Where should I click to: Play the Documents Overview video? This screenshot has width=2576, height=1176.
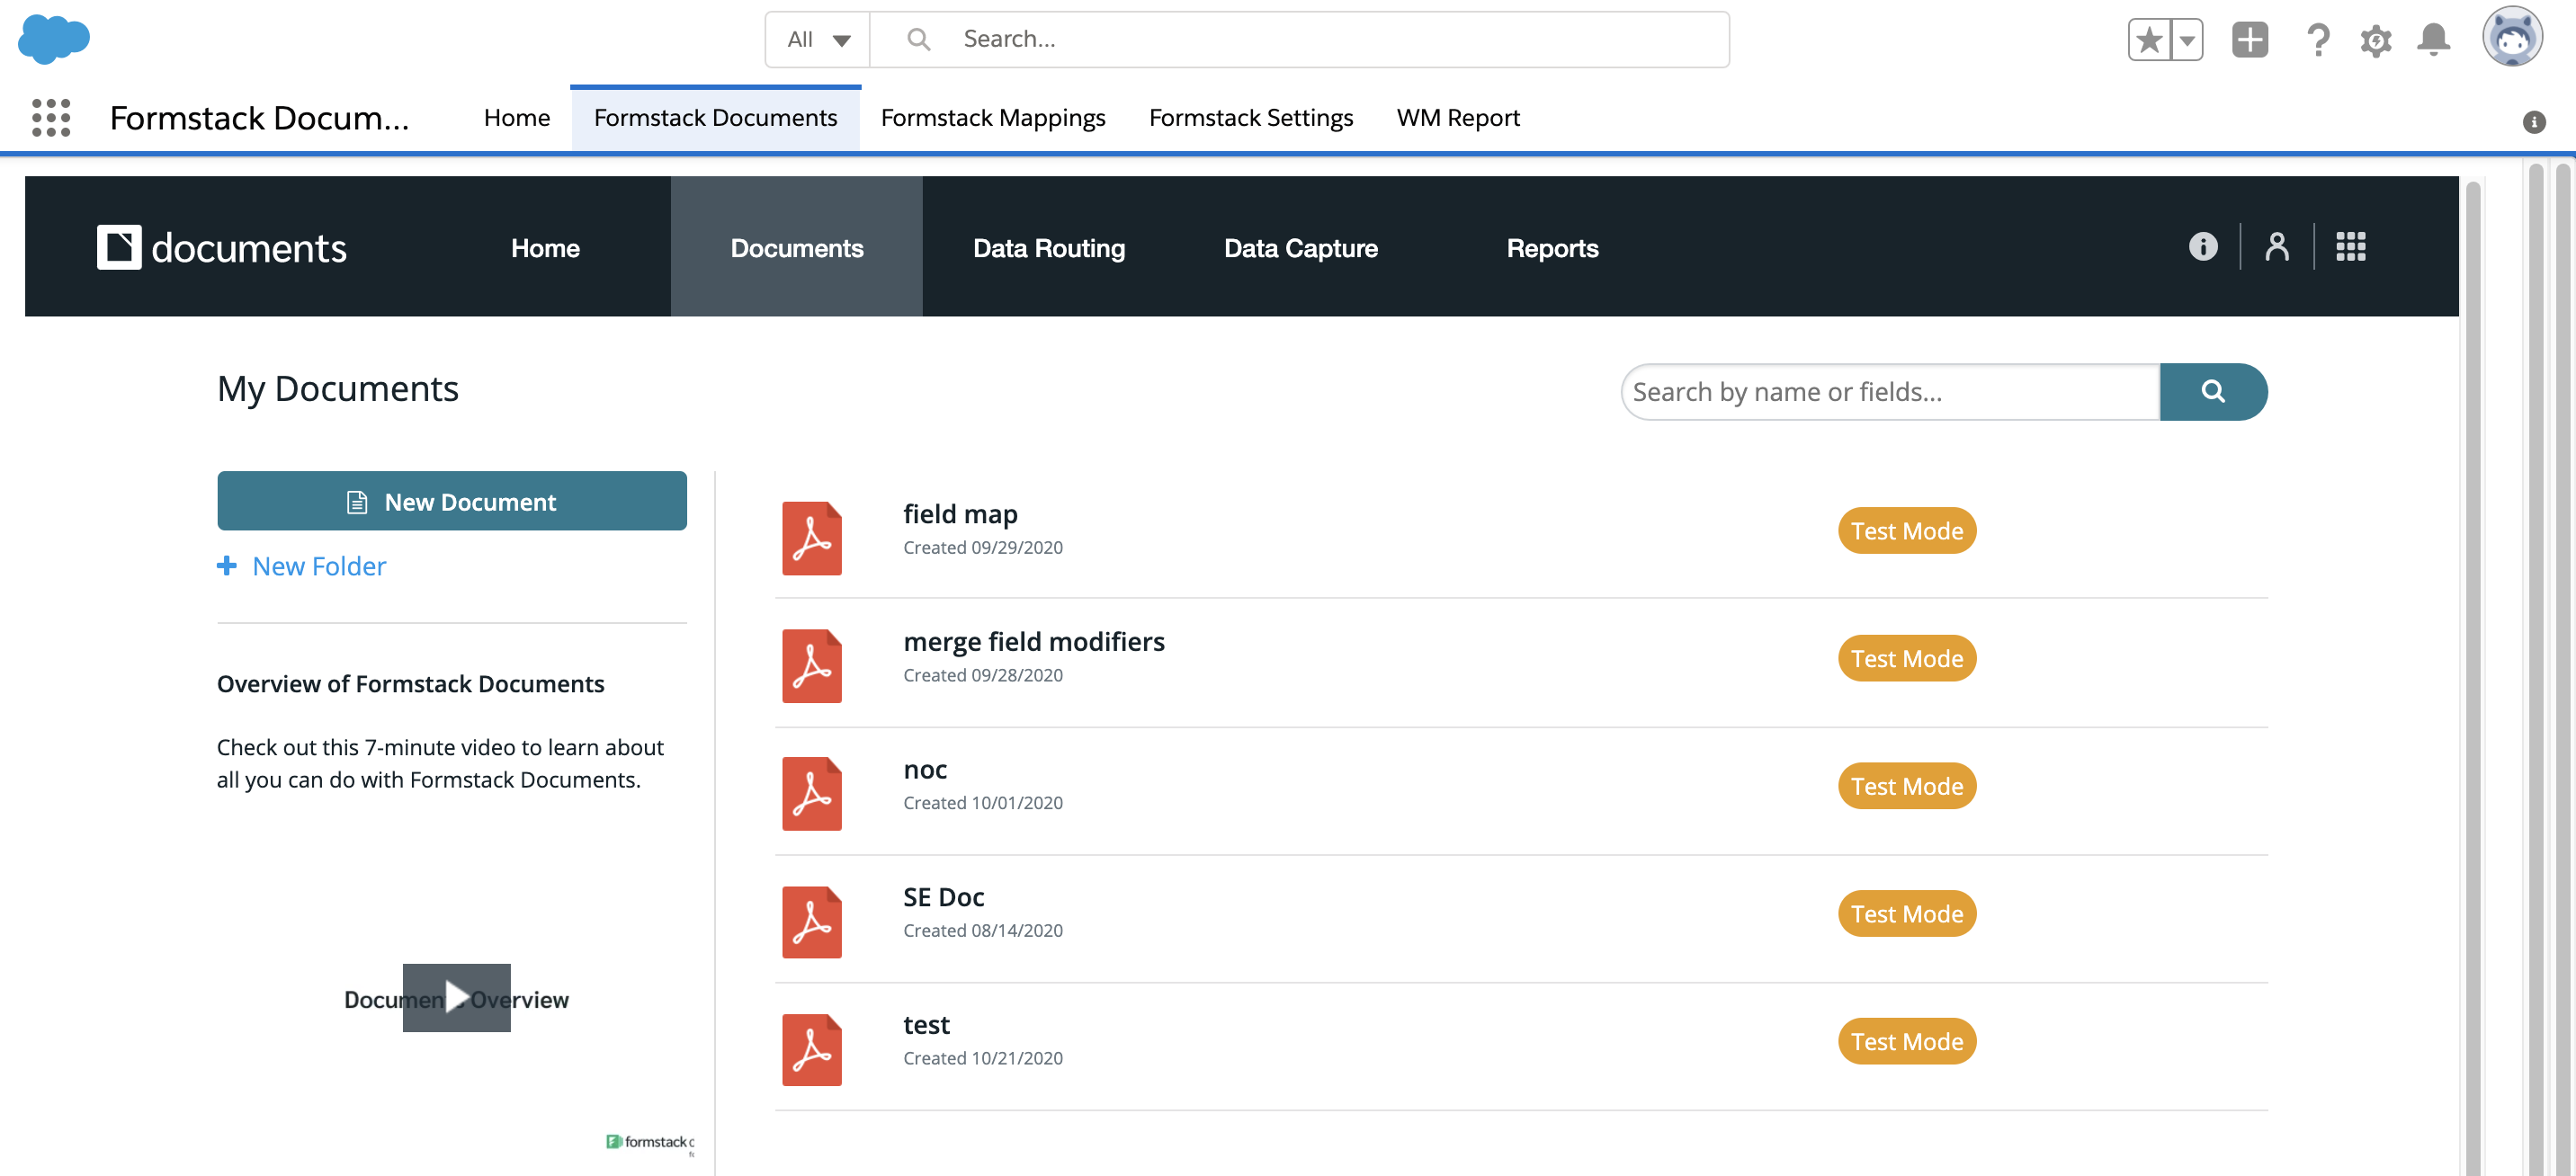pyautogui.click(x=456, y=997)
